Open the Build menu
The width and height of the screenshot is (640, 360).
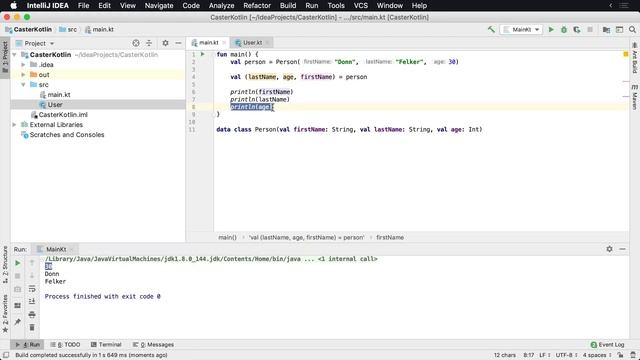(288, 6)
